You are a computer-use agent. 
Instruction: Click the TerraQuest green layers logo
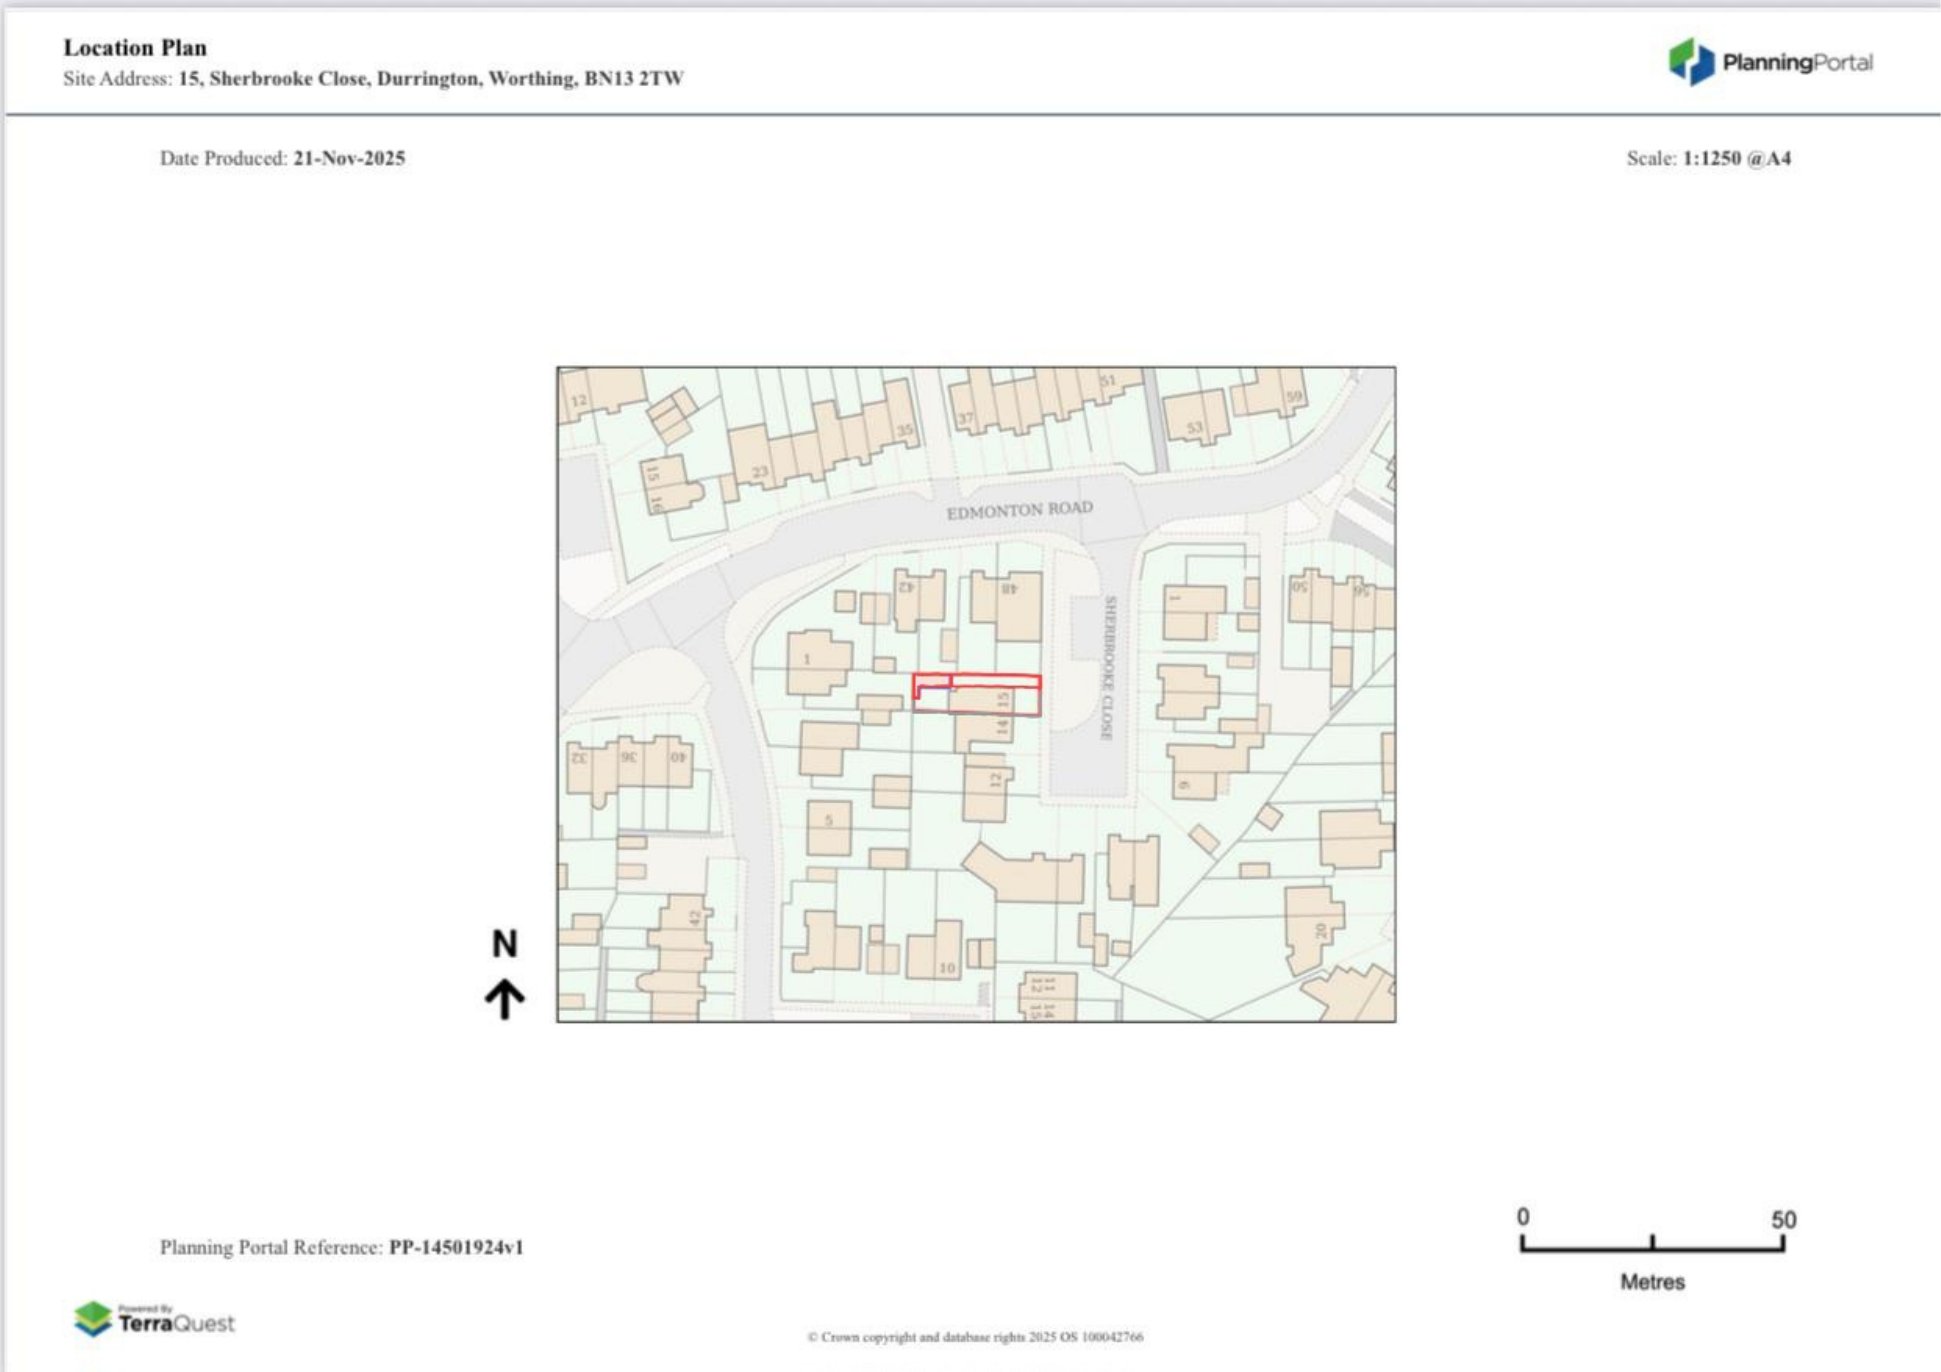93,1319
